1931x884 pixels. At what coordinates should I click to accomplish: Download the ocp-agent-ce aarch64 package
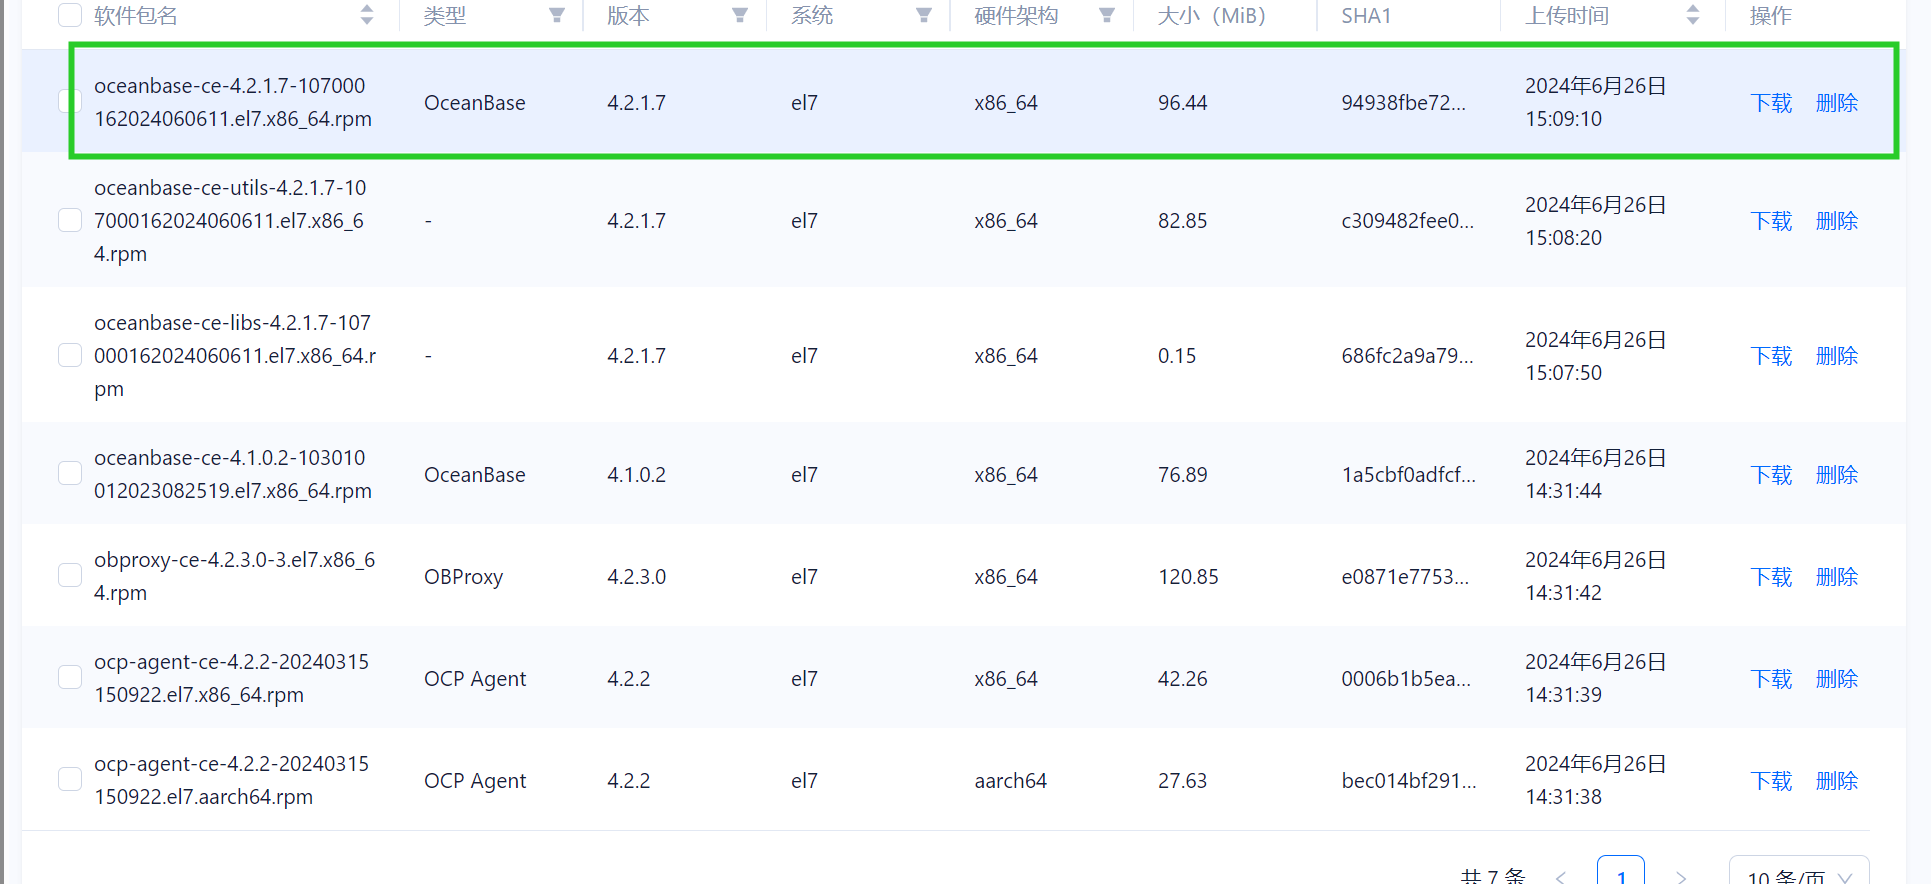pos(1771,781)
